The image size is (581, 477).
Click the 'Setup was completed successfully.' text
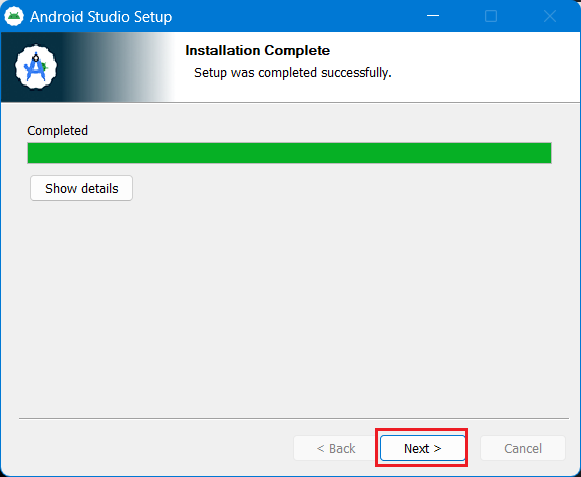[293, 73]
